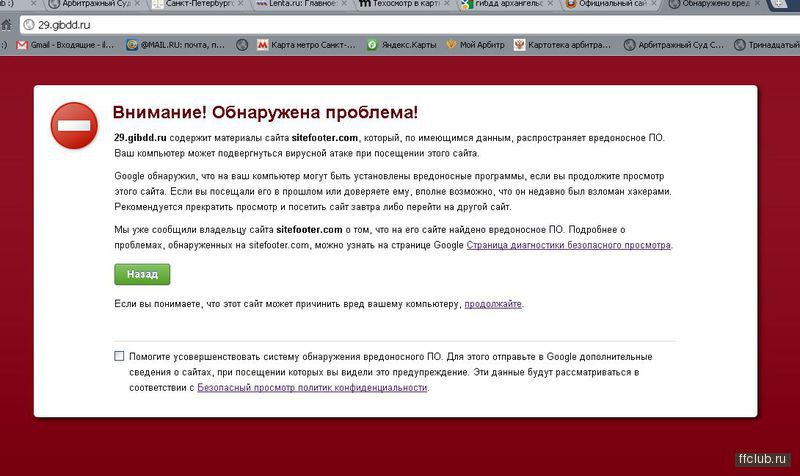Open Безопасный просмотр политик конфиденциальности link
This screenshot has height=476, width=800.
coord(312,388)
